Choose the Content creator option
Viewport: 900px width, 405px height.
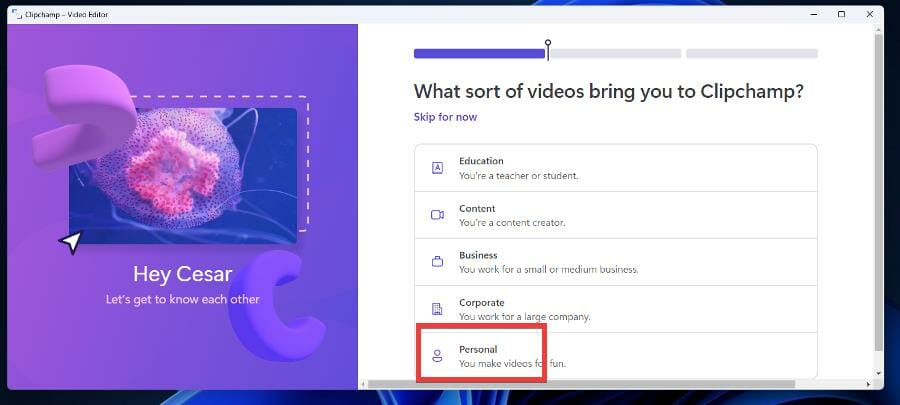[615, 215]
